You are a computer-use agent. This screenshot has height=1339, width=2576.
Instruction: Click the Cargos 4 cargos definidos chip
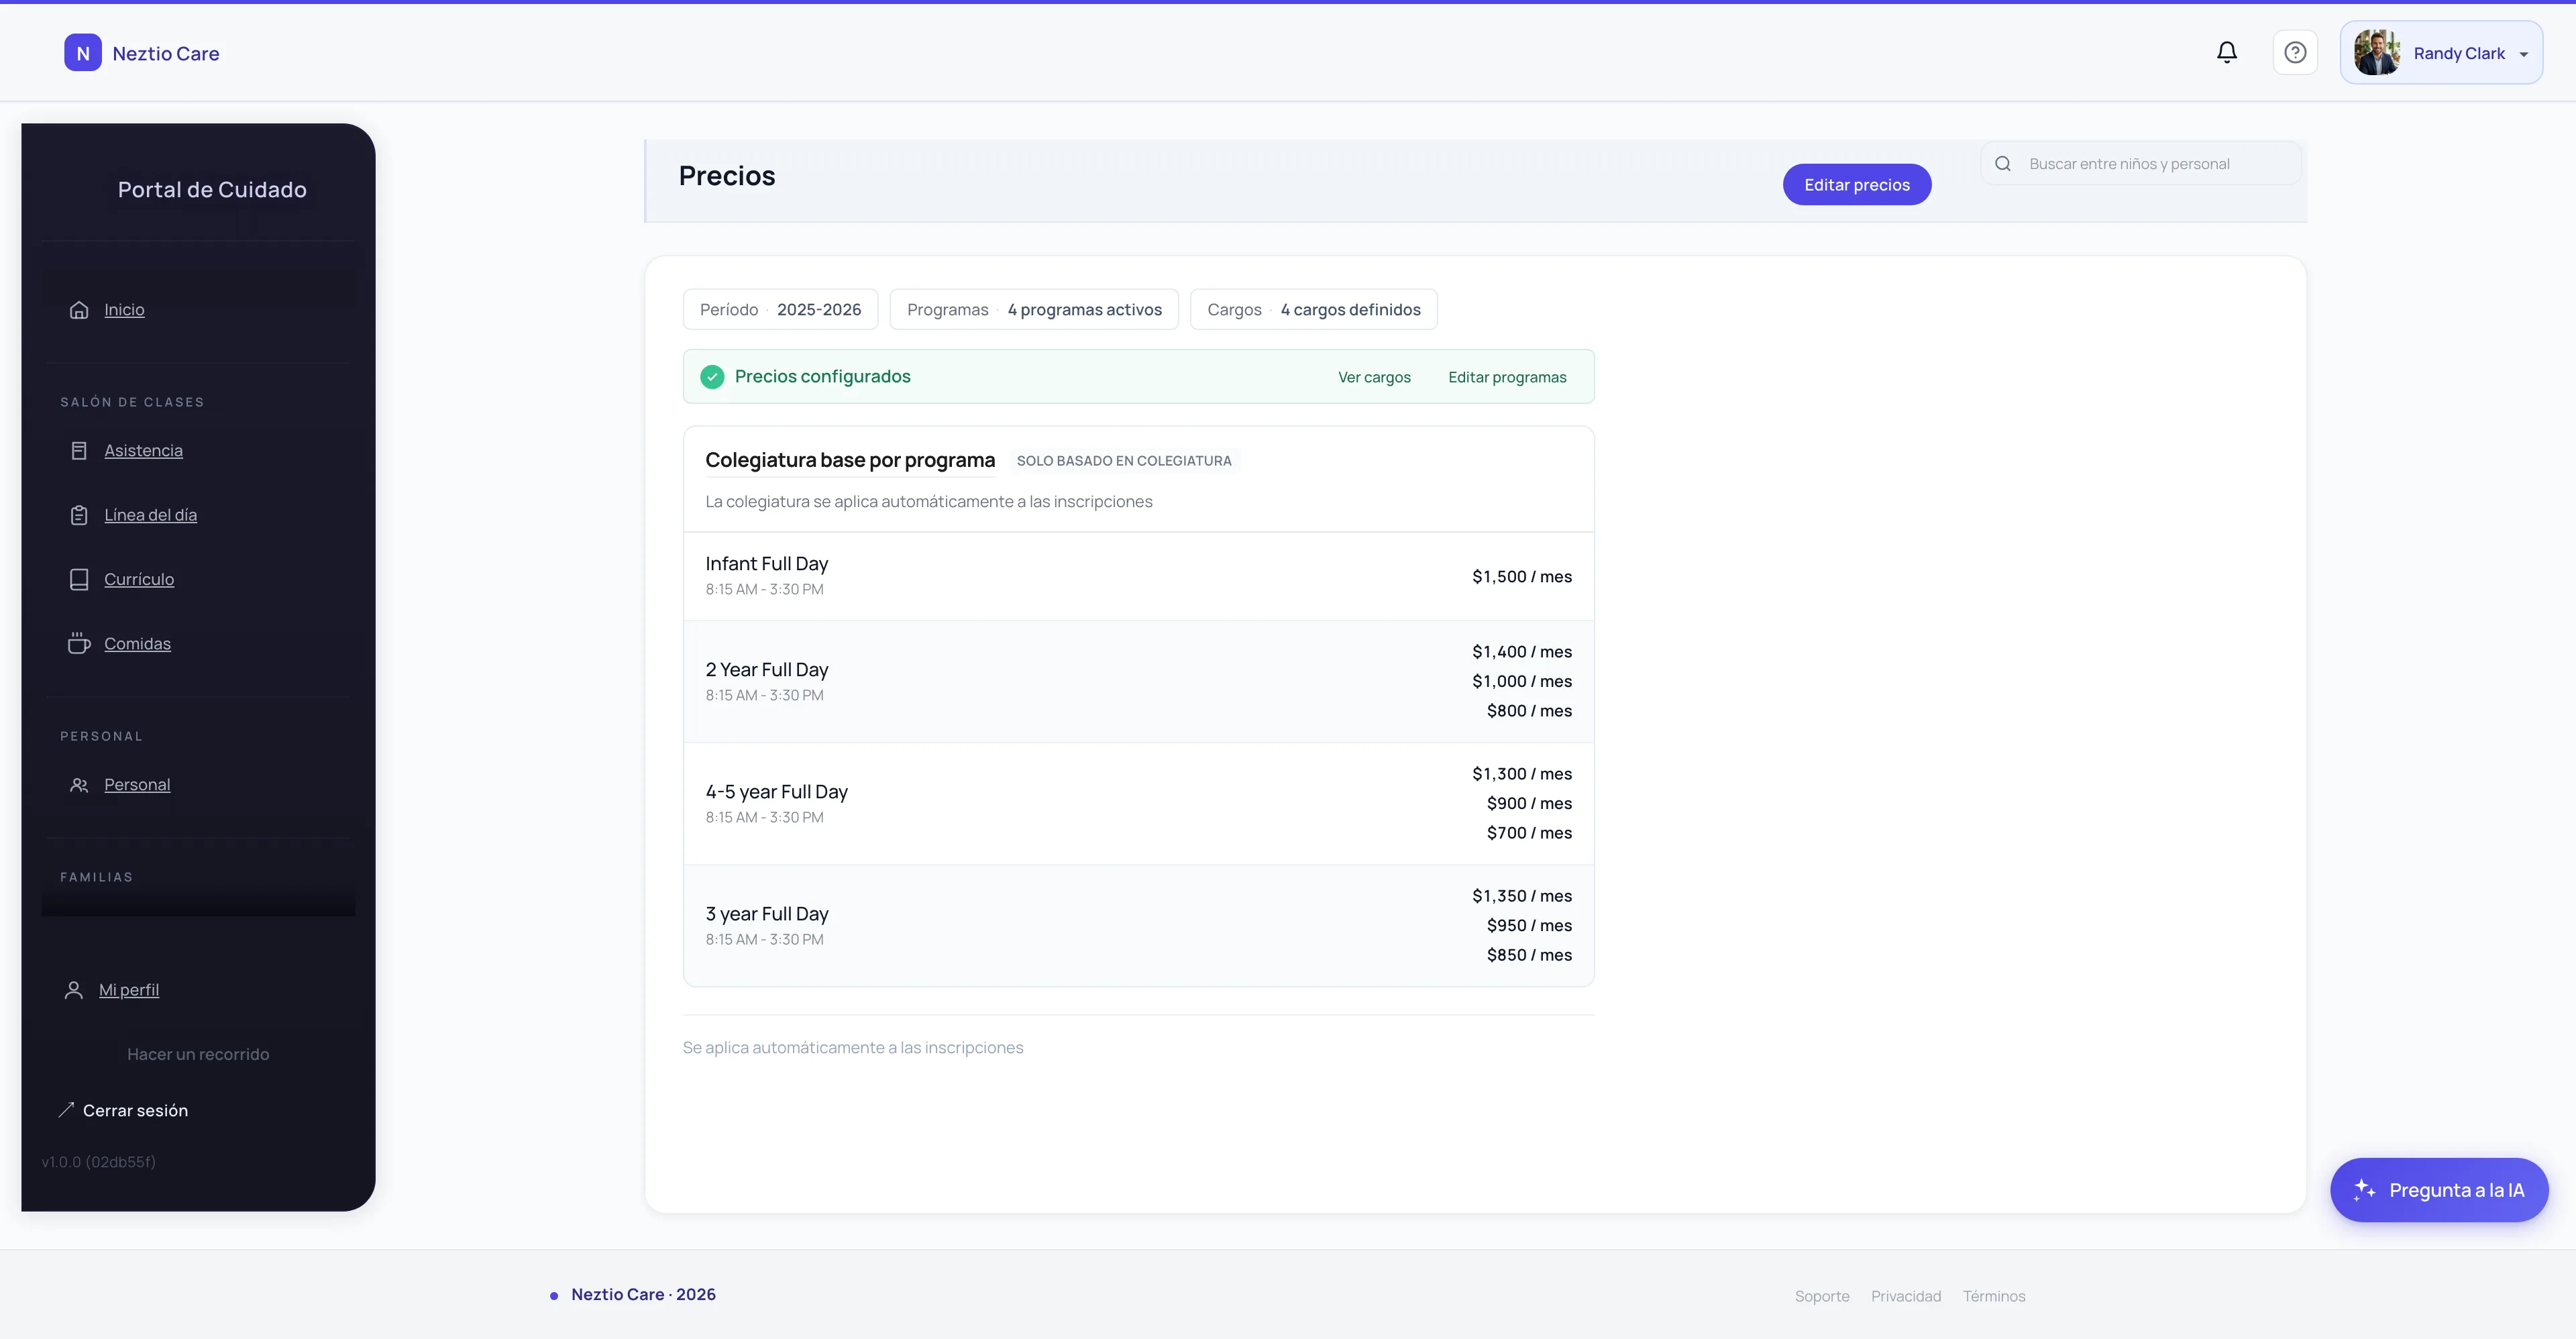(x=1313, y=309)
